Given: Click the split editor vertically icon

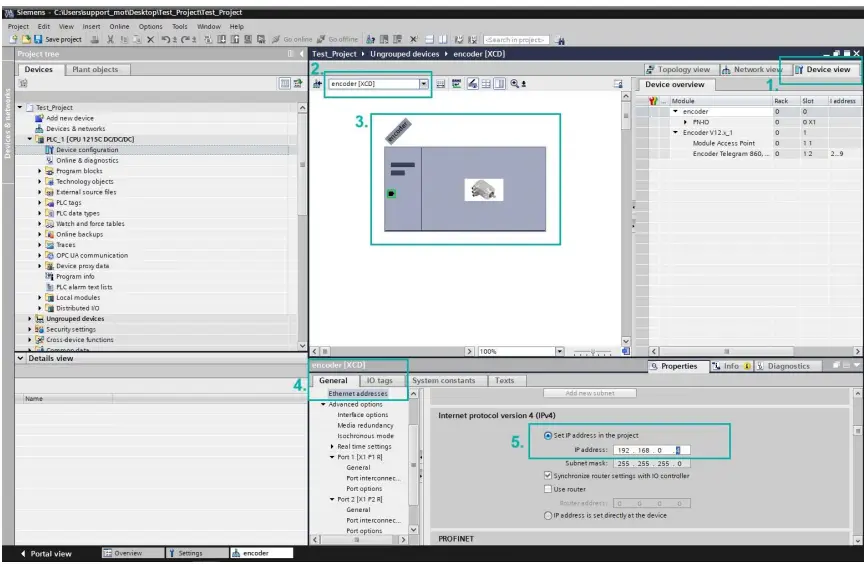Looking at the screenshot, I should click(x=443, y=39).
